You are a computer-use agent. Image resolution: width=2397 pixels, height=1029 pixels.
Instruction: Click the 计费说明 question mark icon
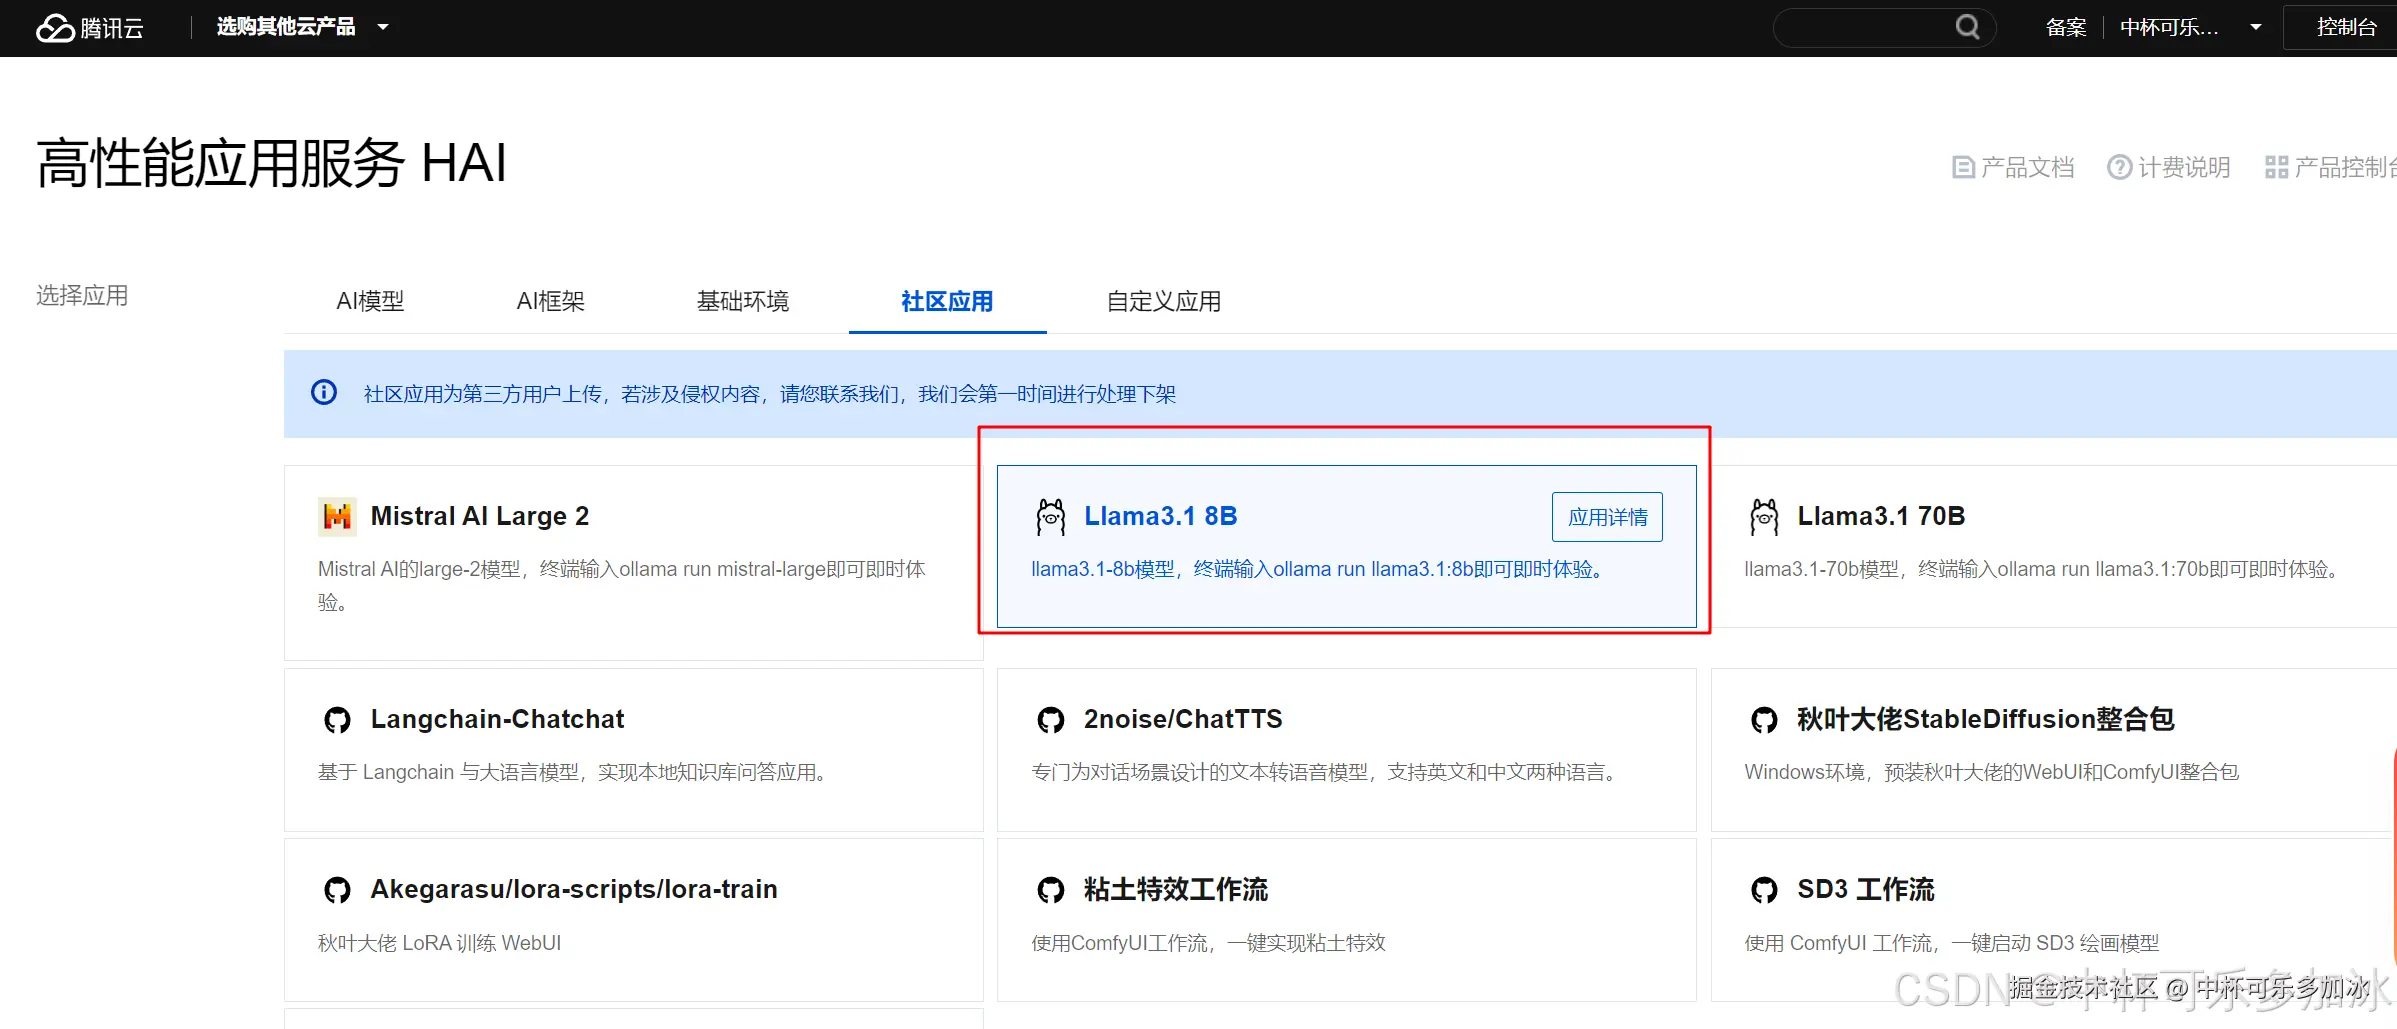point(2119,167)
